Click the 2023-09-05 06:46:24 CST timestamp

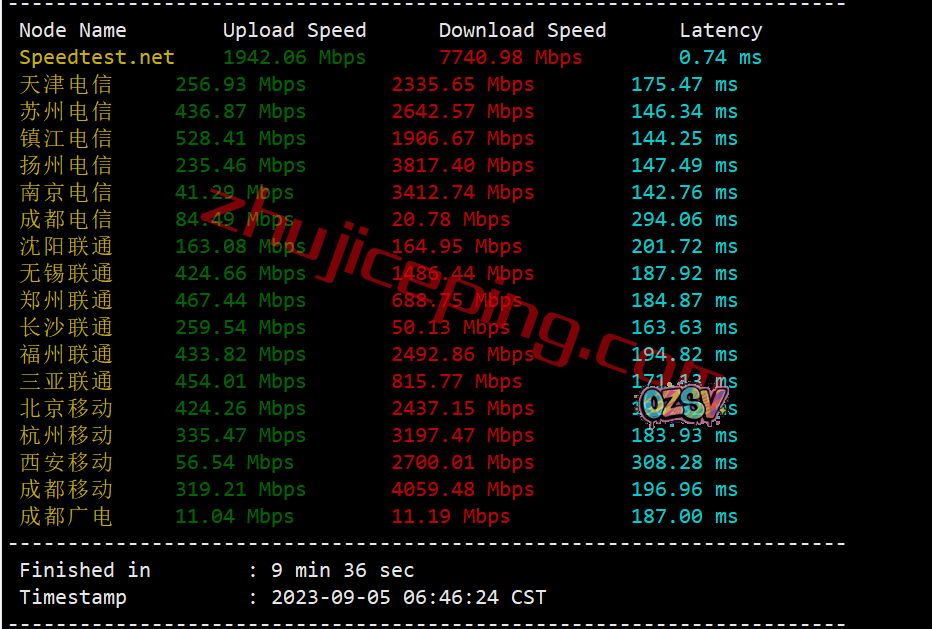408,597
